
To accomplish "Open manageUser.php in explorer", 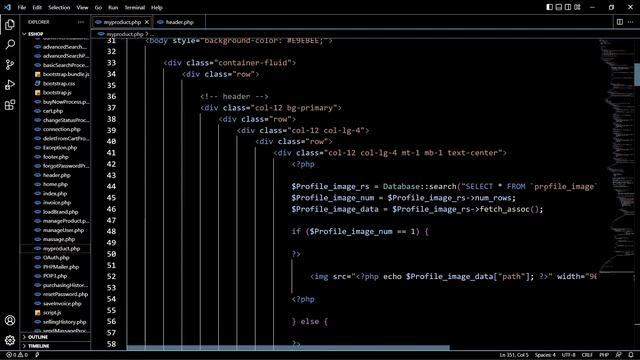I will tap(63, 230).
